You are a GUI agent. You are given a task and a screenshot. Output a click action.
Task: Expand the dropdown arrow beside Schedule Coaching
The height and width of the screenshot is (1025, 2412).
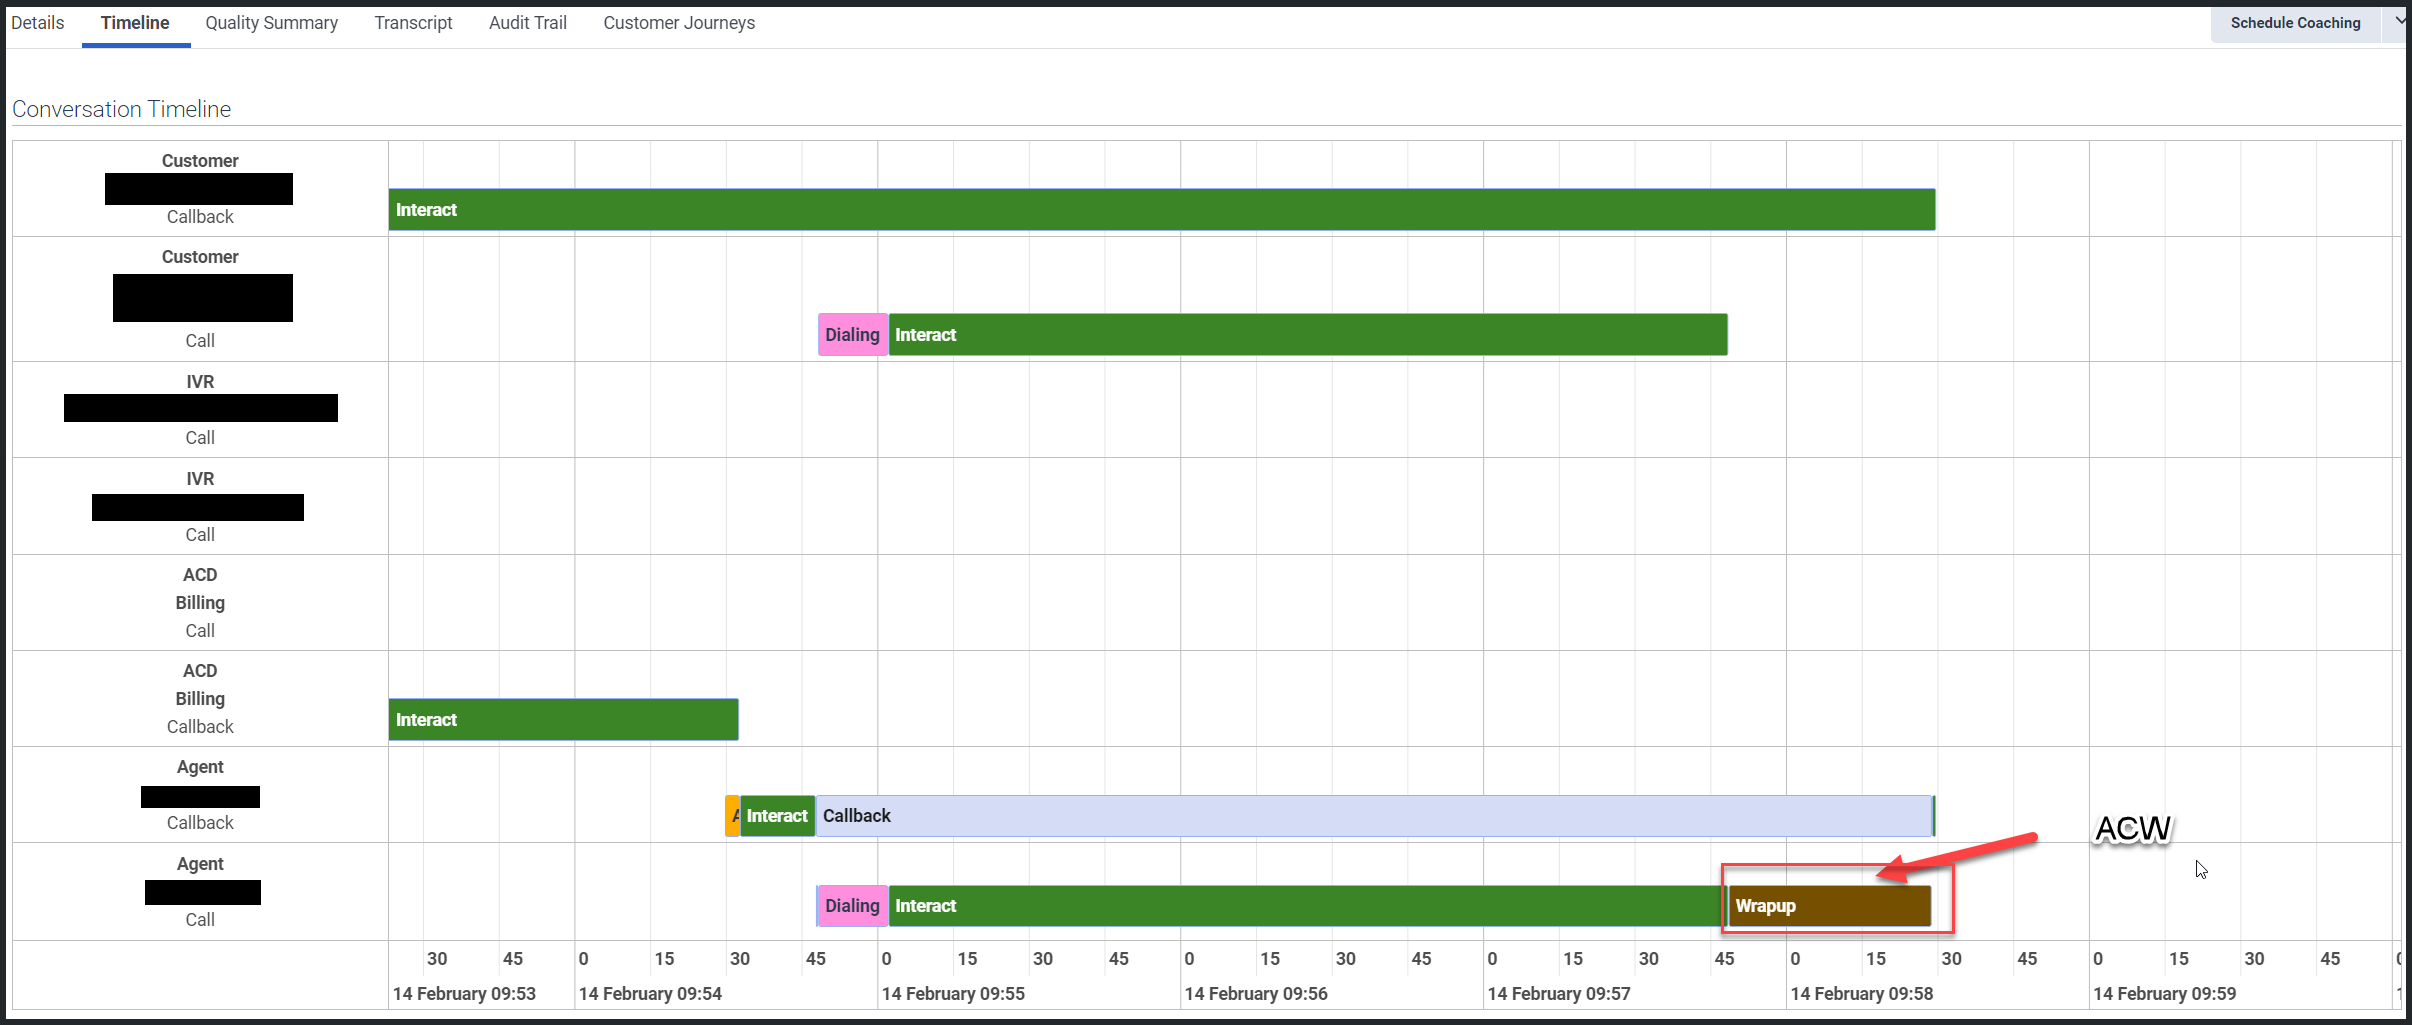(x=2399, y=21)
